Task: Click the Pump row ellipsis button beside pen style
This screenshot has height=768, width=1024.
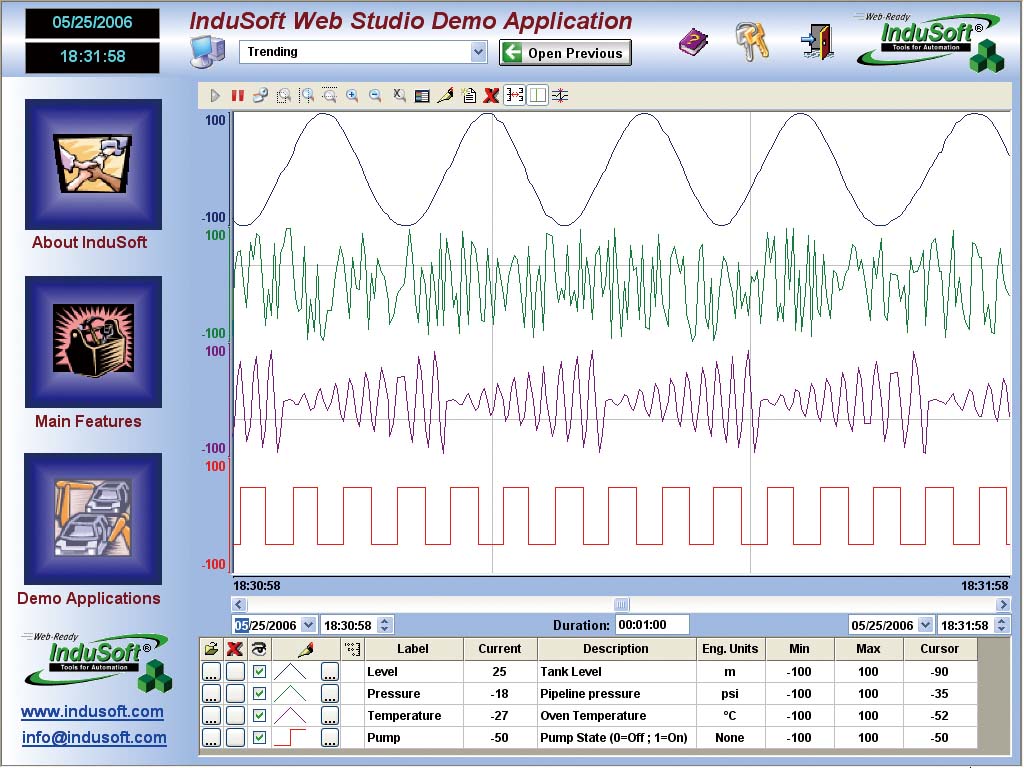Action: (x=330, y=738)
